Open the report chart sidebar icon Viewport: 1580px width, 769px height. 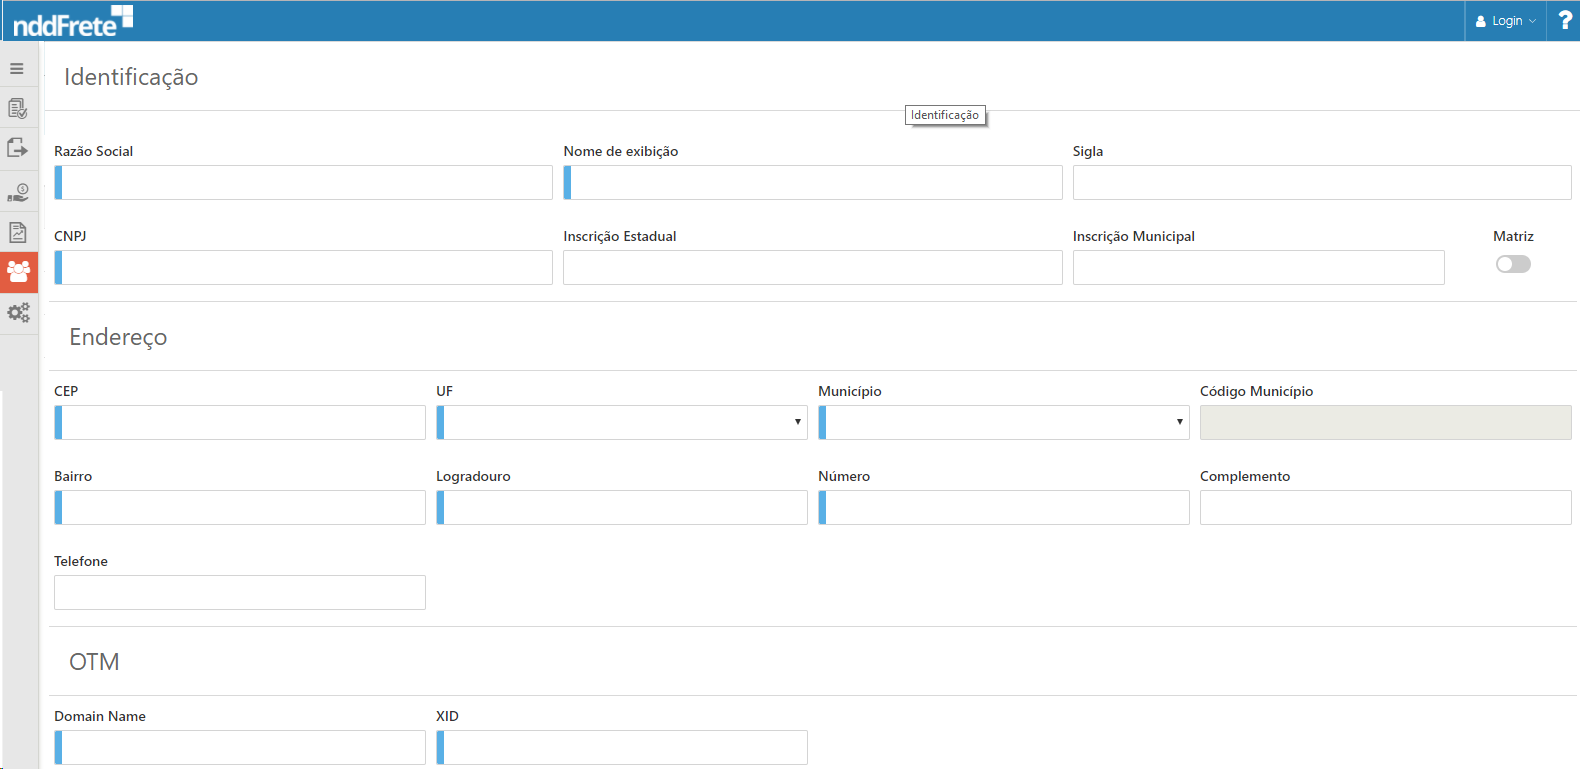(x=17, y=232)
